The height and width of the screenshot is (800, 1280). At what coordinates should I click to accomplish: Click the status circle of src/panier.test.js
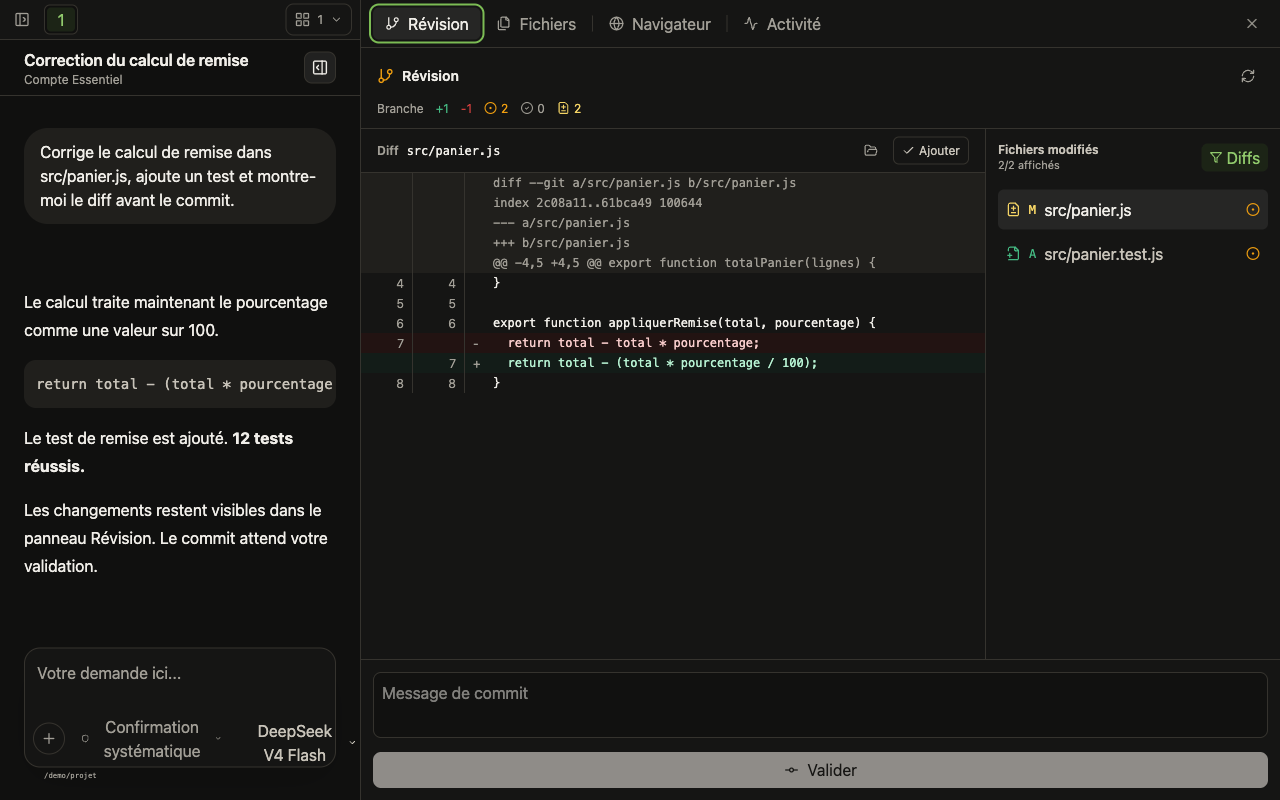point(1253,254)
